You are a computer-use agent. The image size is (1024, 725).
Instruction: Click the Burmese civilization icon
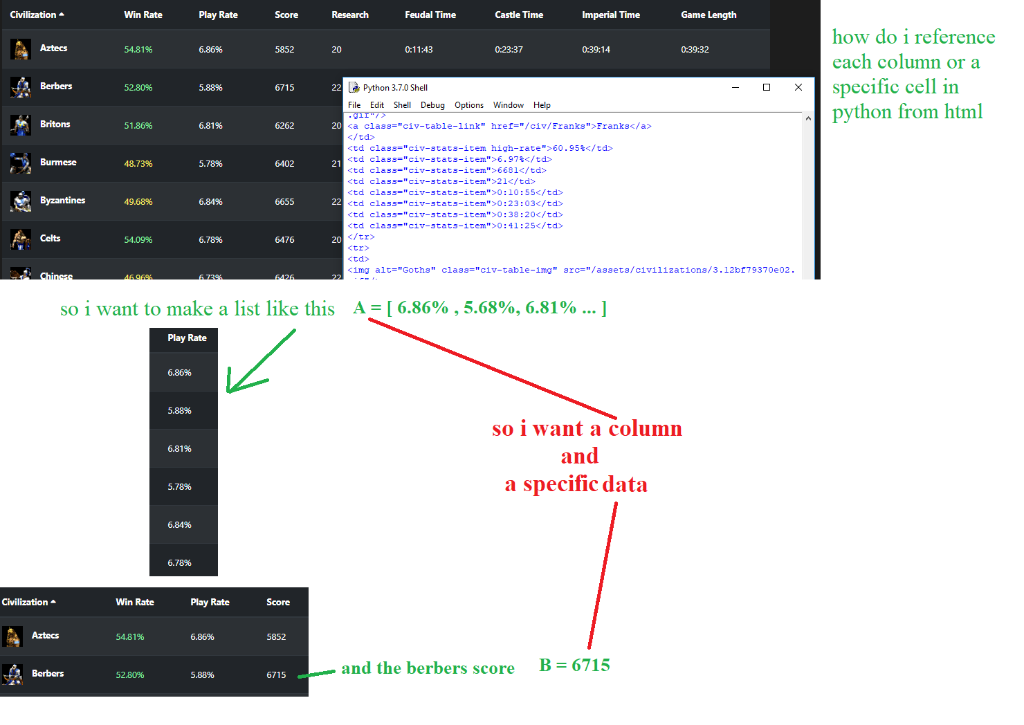coord(18,162)
